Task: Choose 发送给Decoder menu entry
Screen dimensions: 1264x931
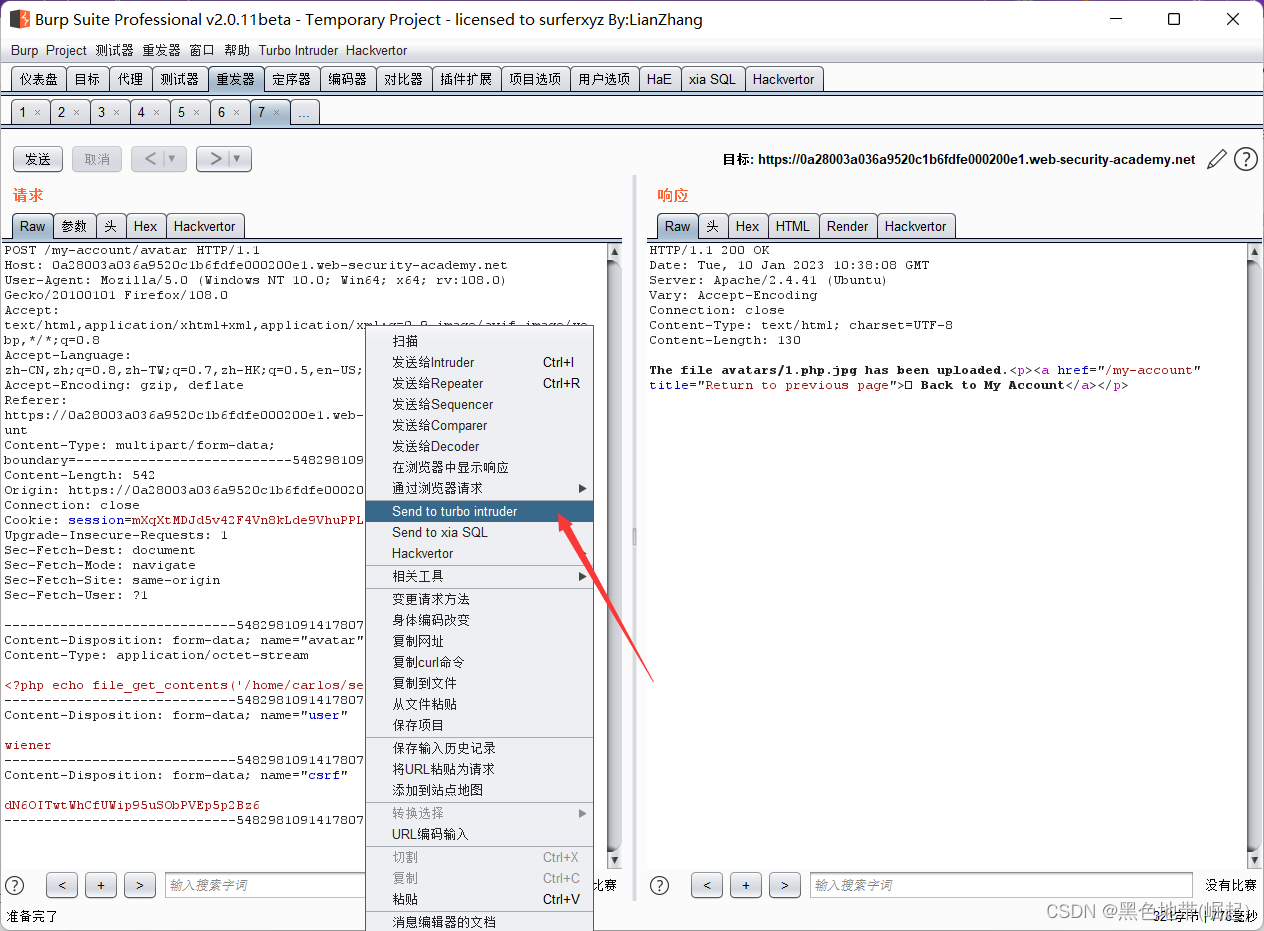Action: 479,446
